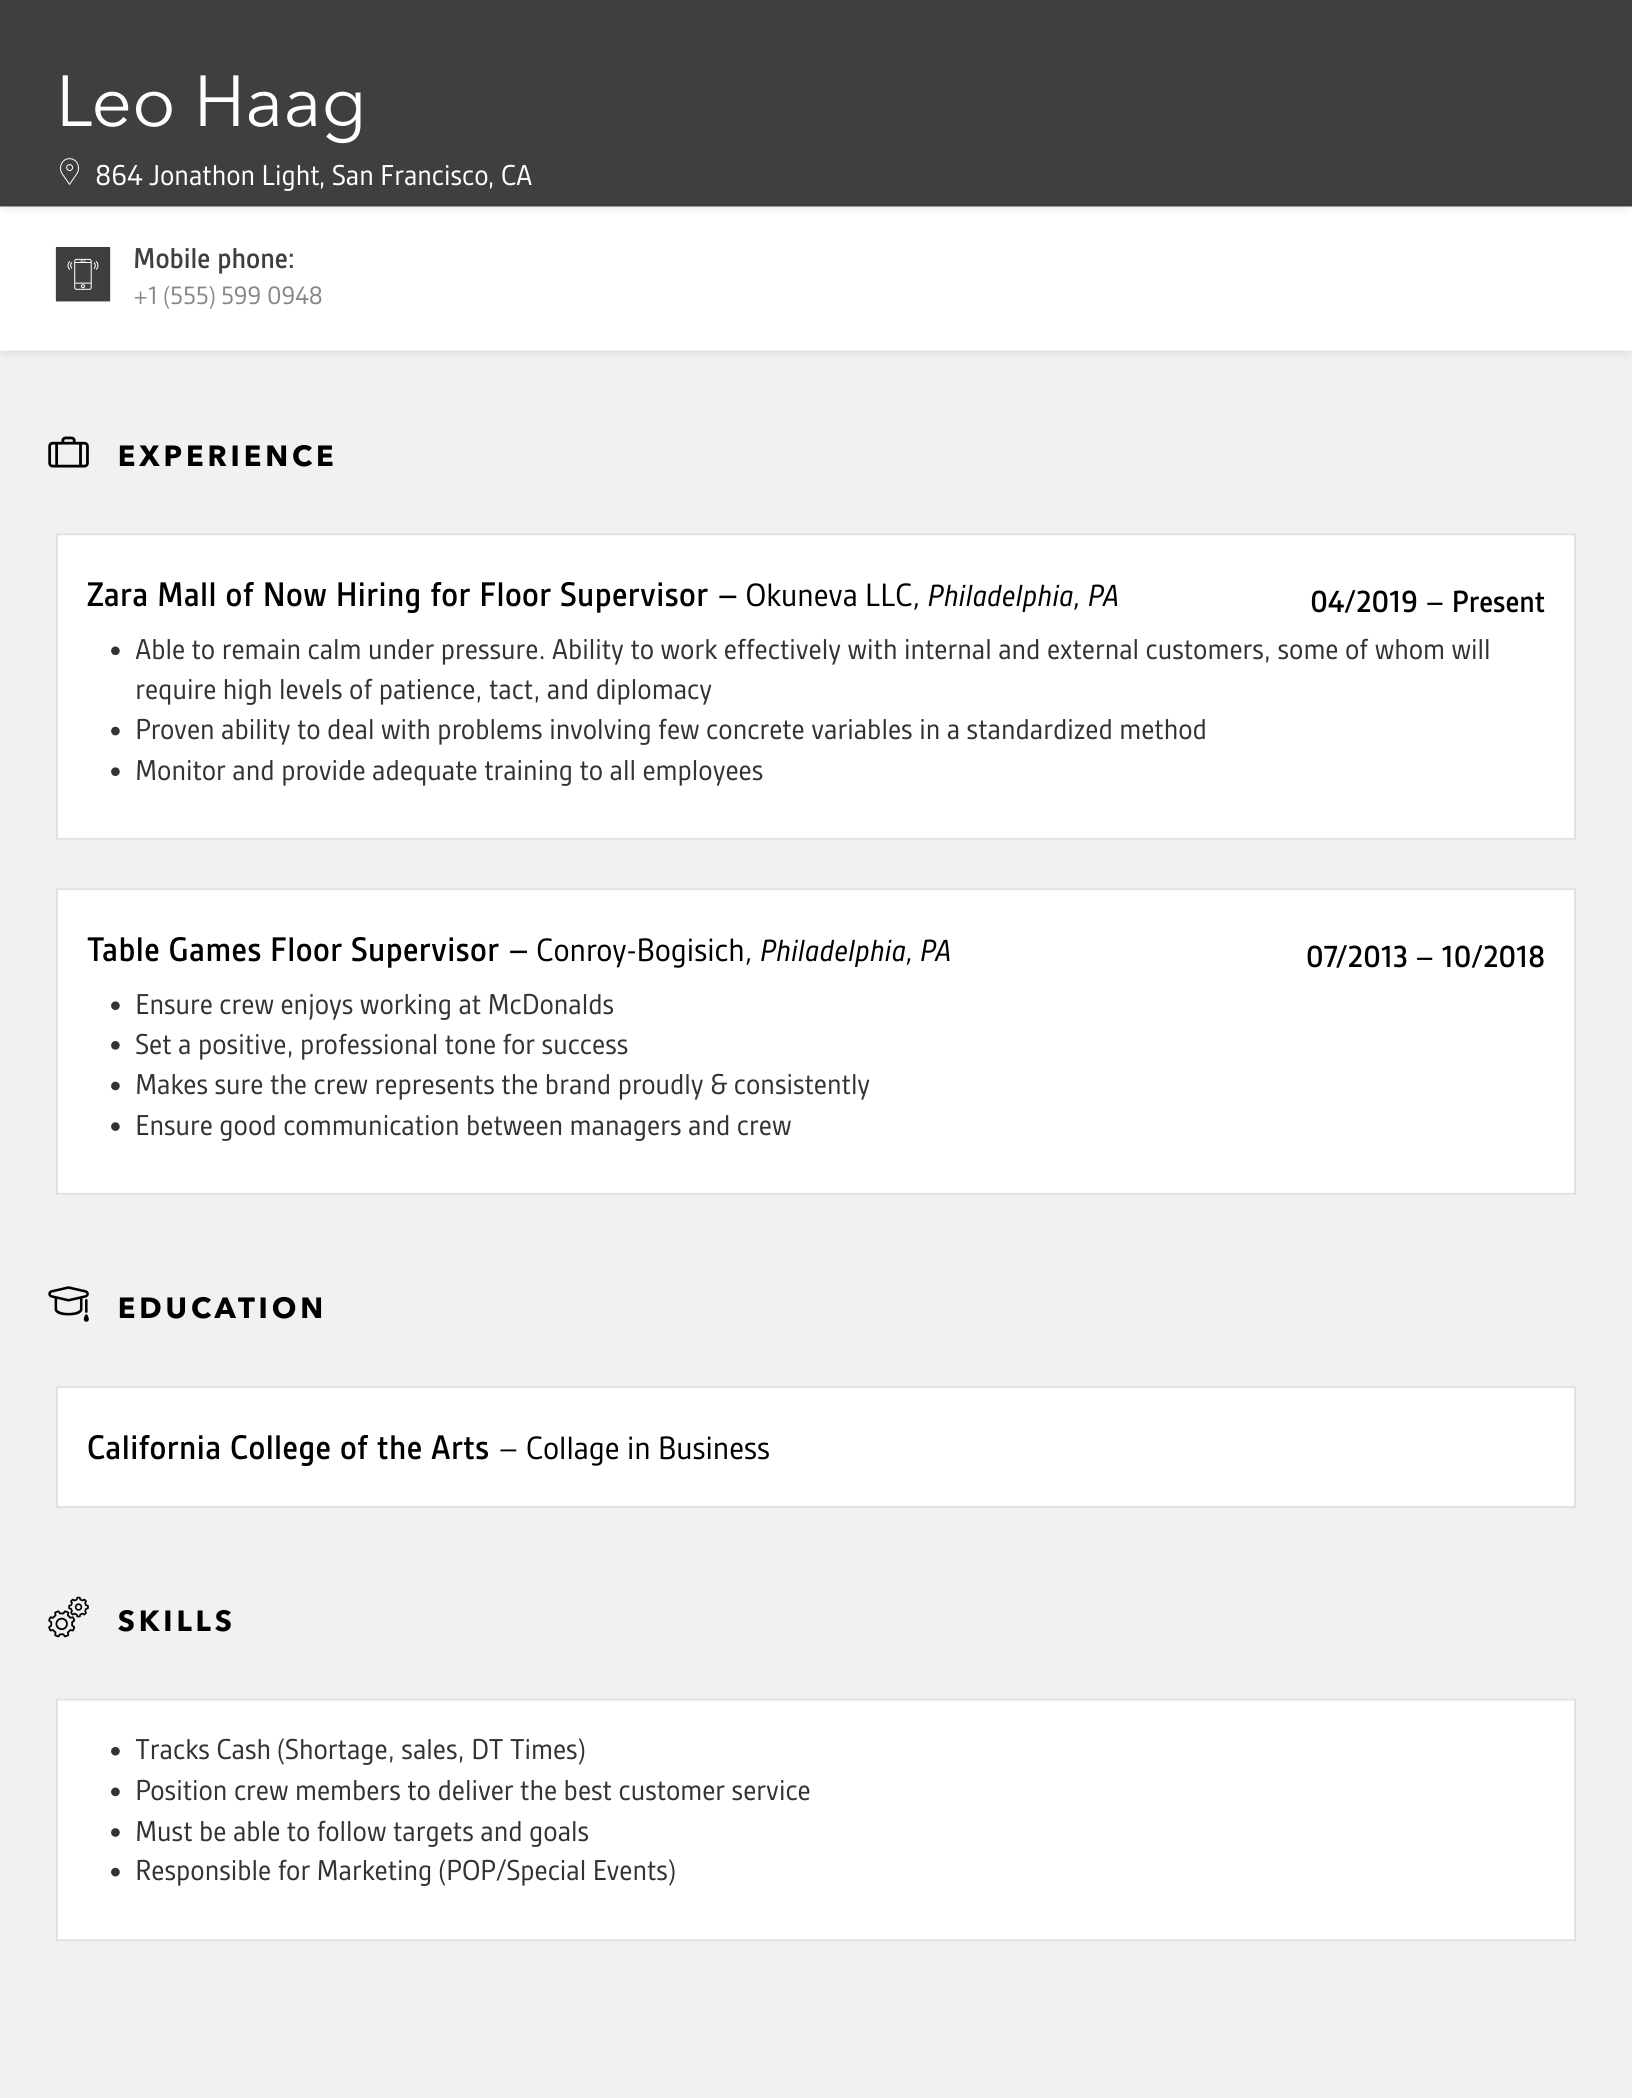Click the briefcase Experience icon
Screen dimensions: 1632x2098
coord(69,454)
